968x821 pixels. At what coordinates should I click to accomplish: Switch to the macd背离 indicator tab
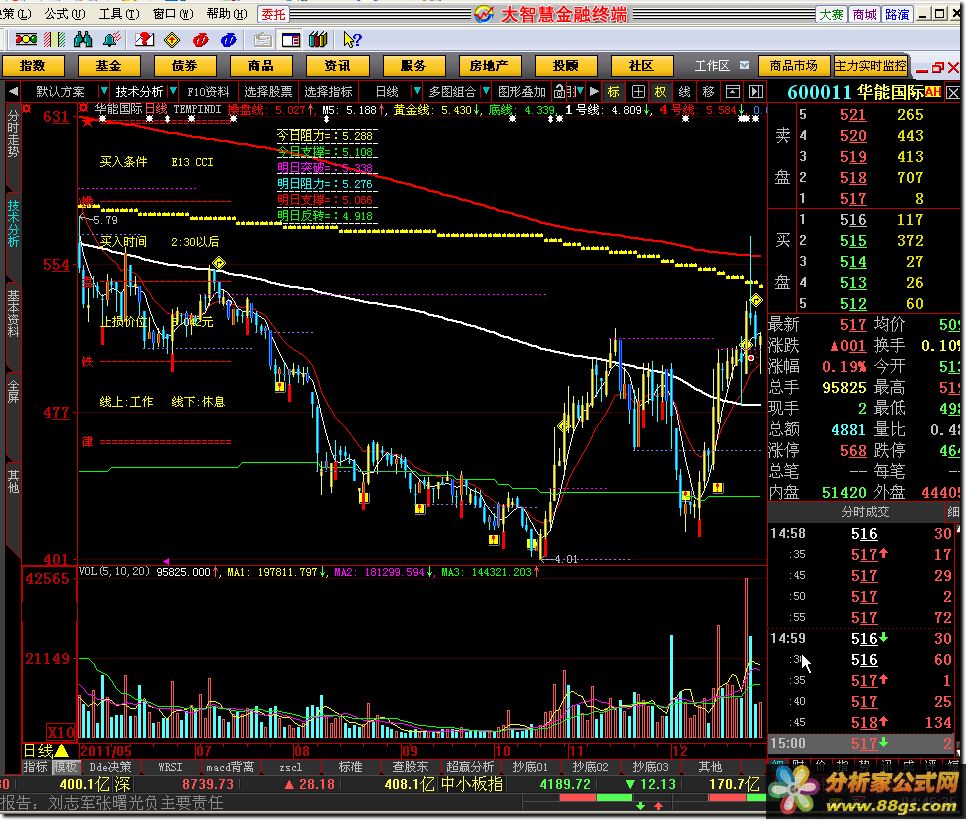coord(230,767)
